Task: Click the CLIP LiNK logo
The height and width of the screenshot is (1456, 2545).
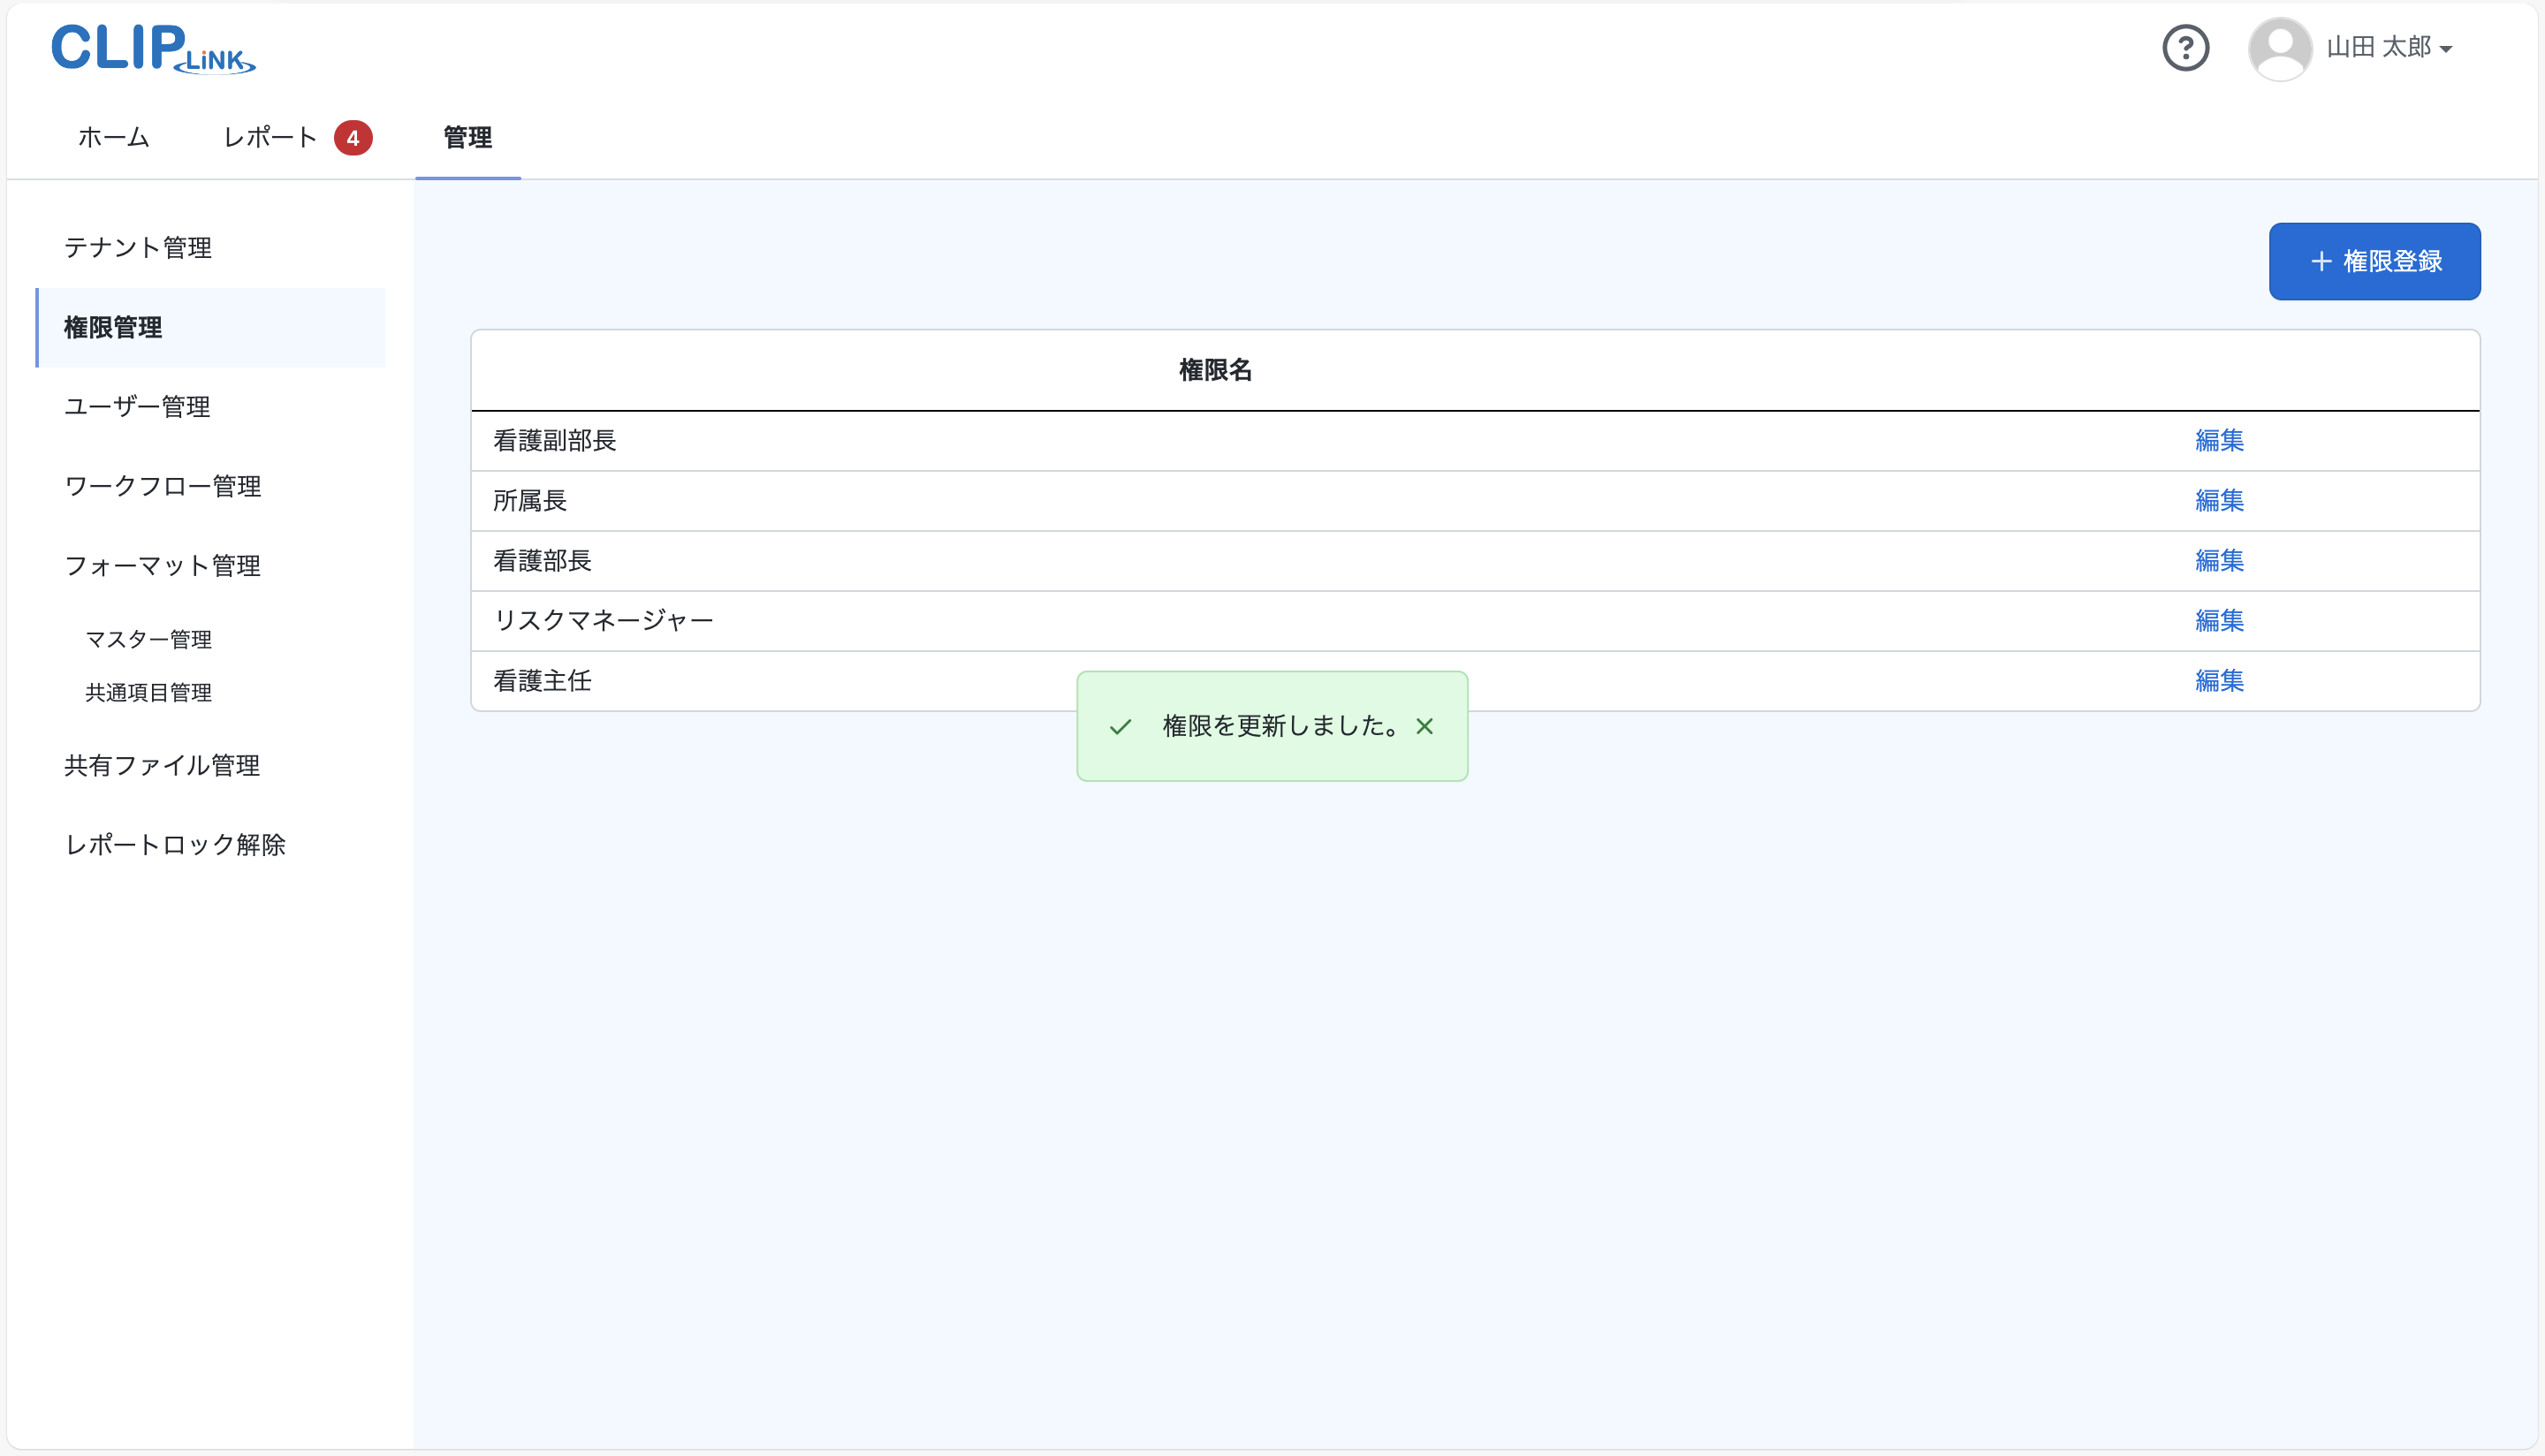Action: (152, 48)
